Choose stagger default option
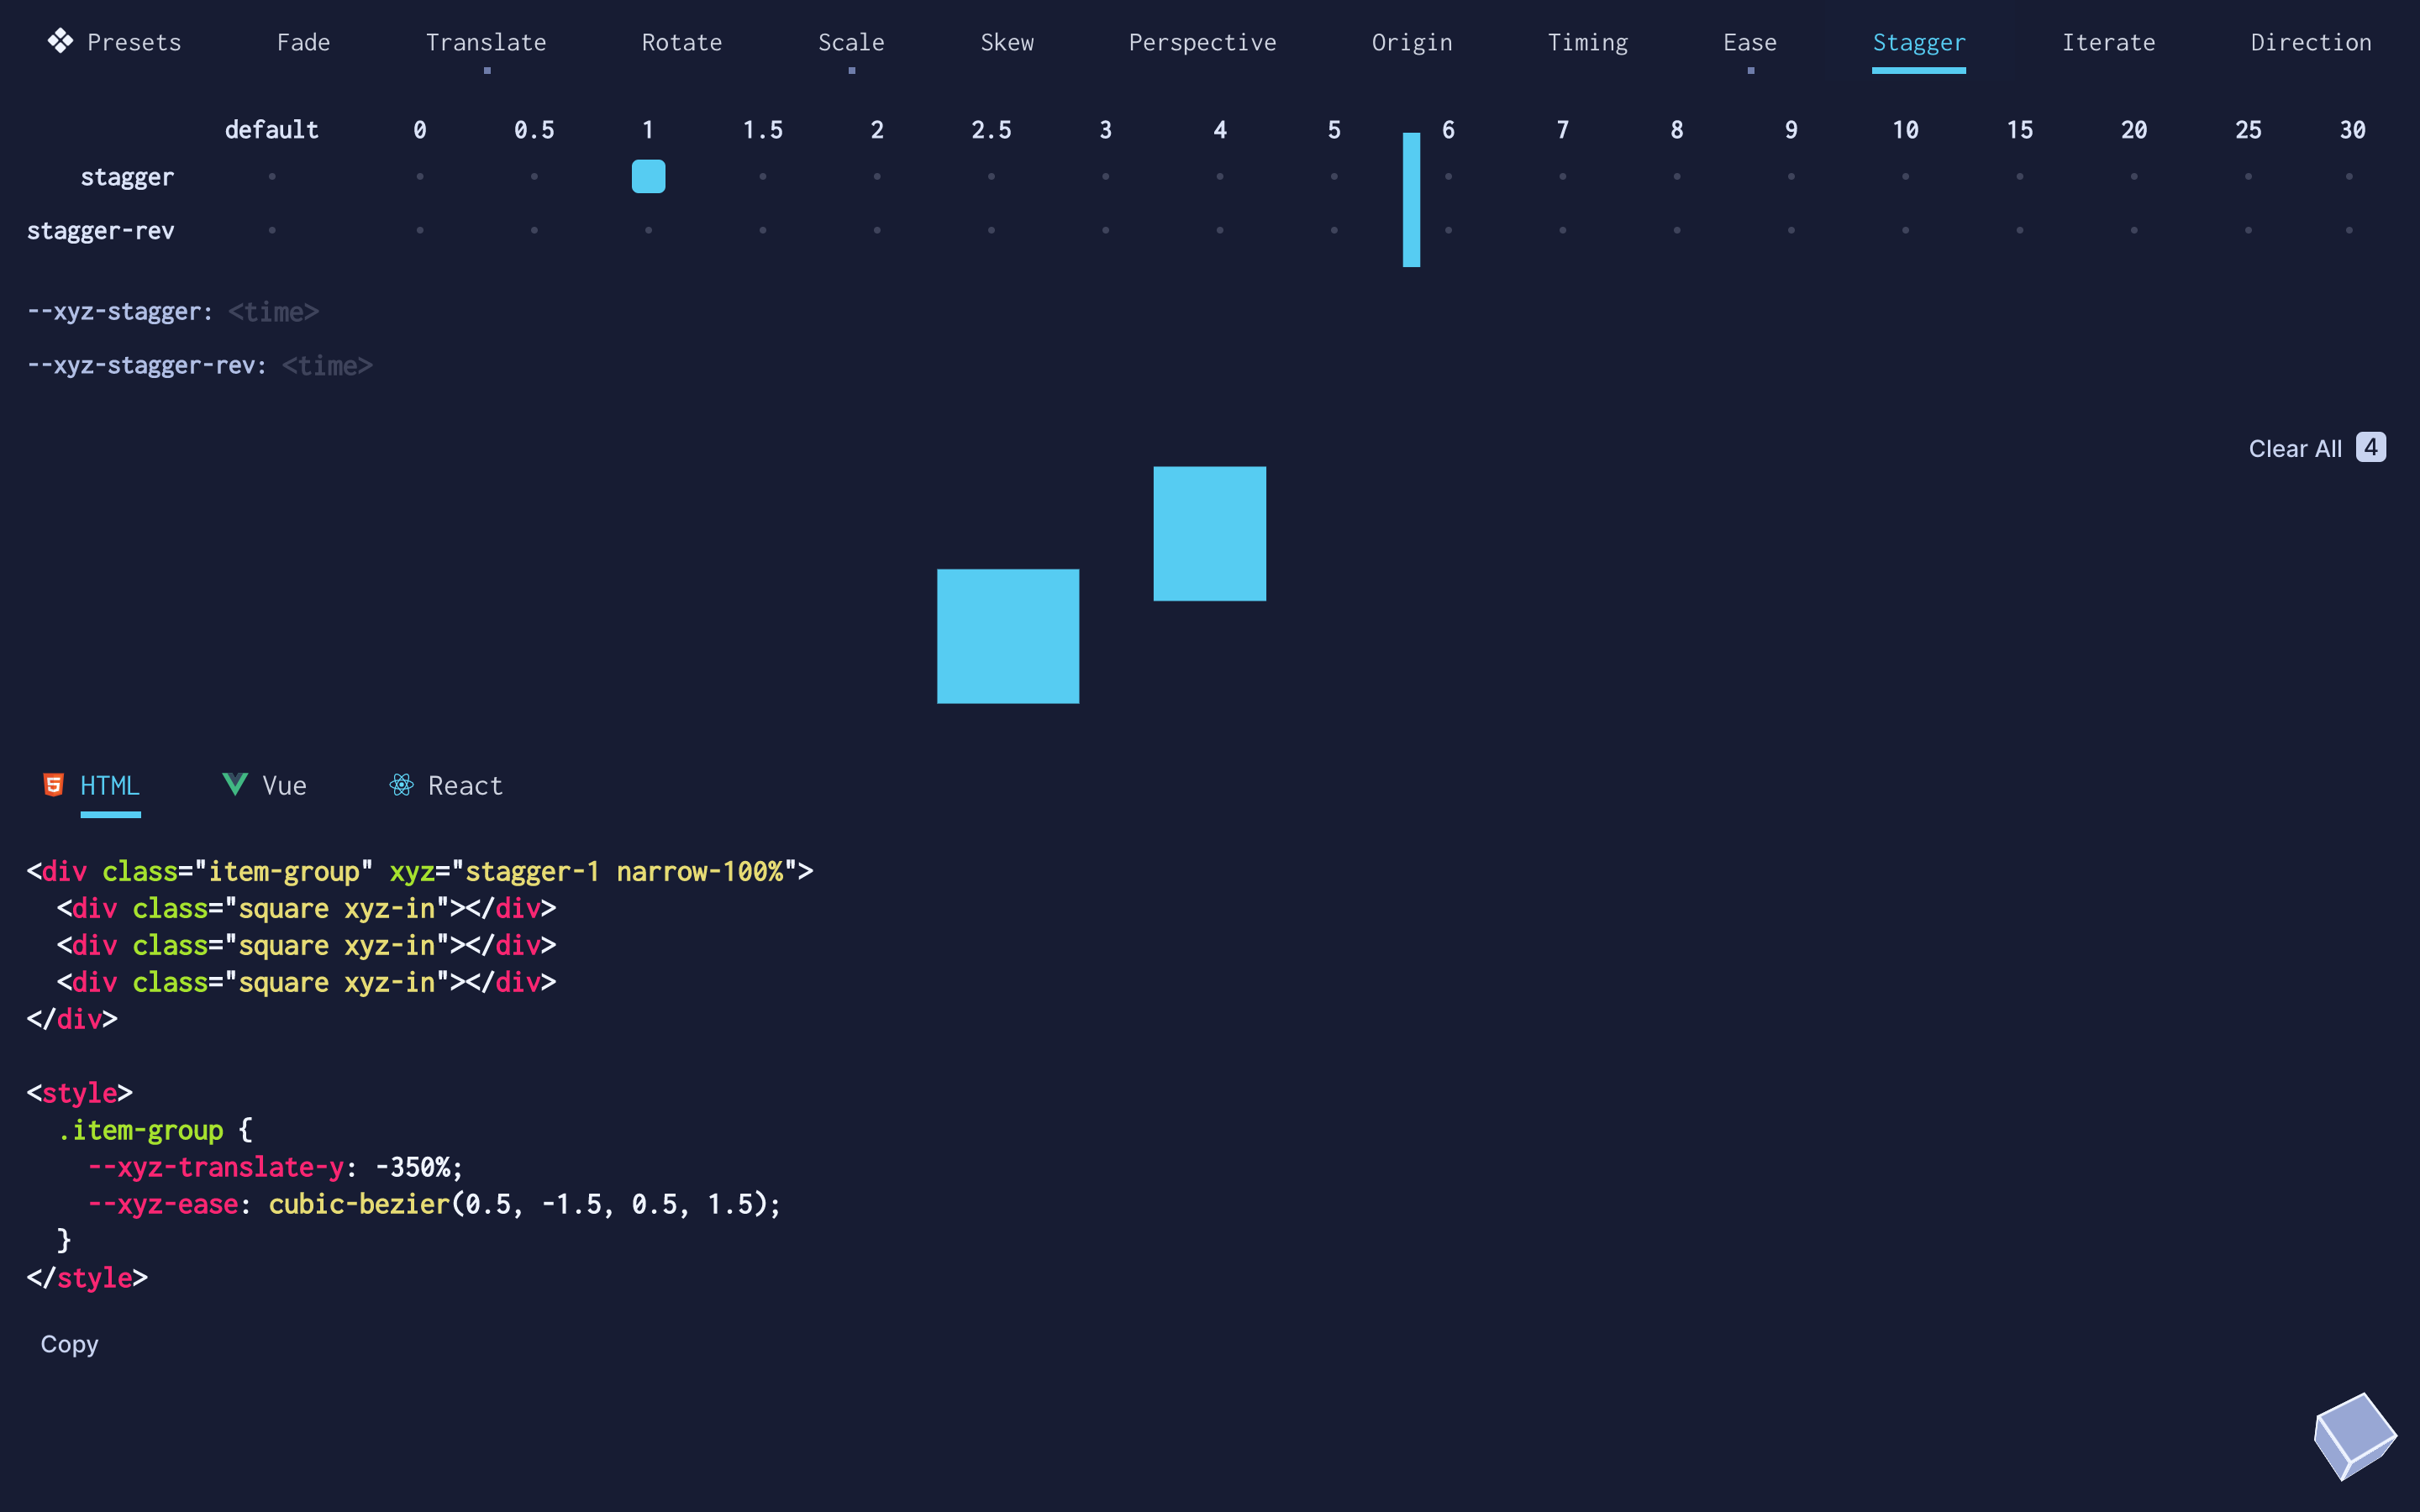 pos(272,177)
